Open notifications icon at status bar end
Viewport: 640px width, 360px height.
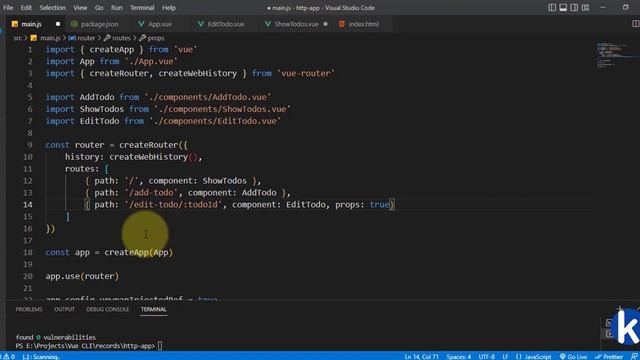(x=634, y=356)
